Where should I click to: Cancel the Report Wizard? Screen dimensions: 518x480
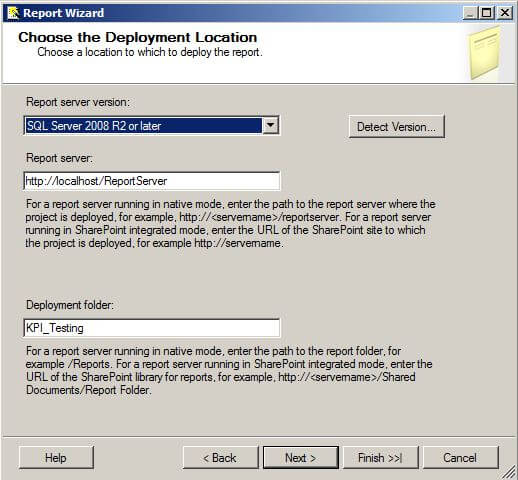pyautogui.click(x=460, y=458)
